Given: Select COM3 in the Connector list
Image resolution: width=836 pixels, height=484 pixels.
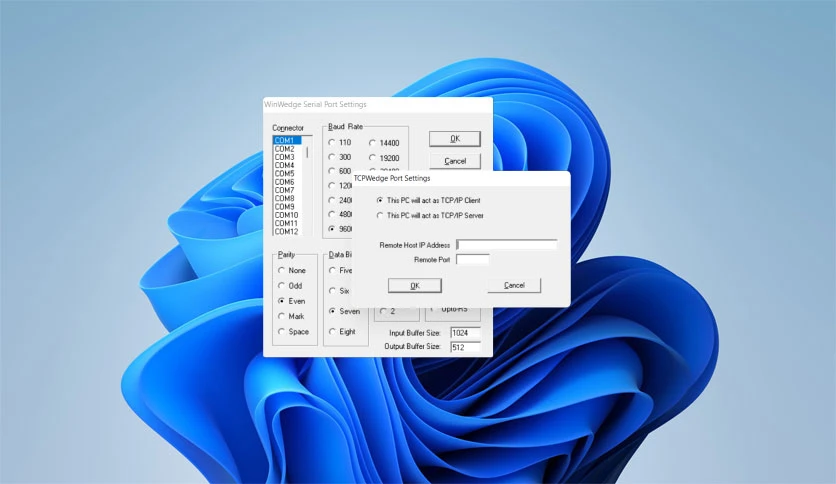Looking at the screenshot, I should pyautogui.click(x=287, y=157).
